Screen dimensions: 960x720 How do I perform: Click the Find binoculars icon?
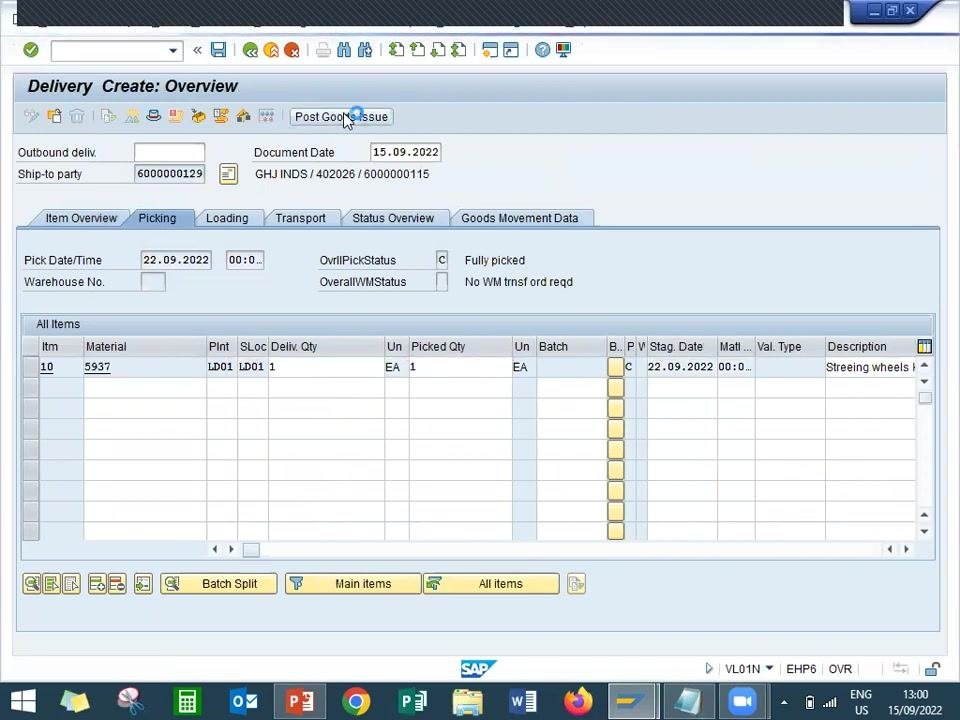[344, 50]
